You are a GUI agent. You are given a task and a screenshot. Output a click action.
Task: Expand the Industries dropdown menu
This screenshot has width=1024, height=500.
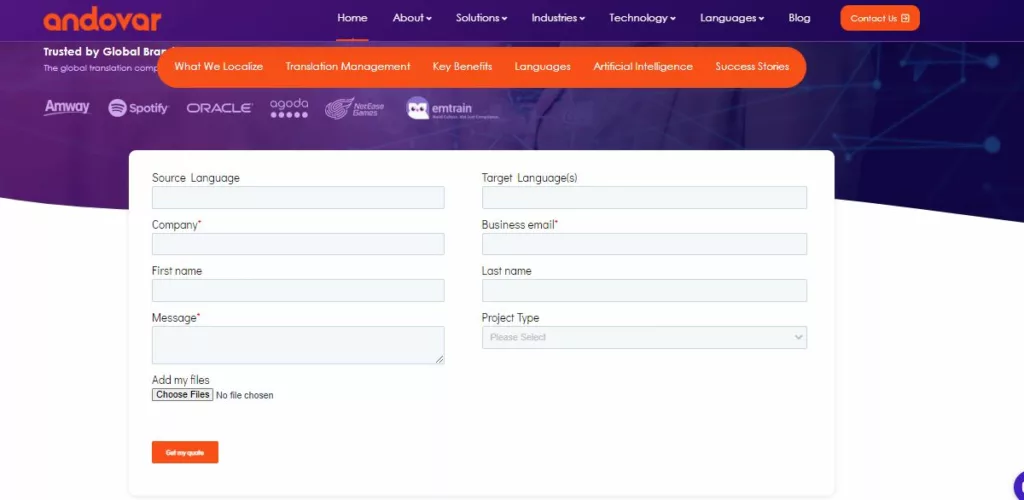pos(558,18)
